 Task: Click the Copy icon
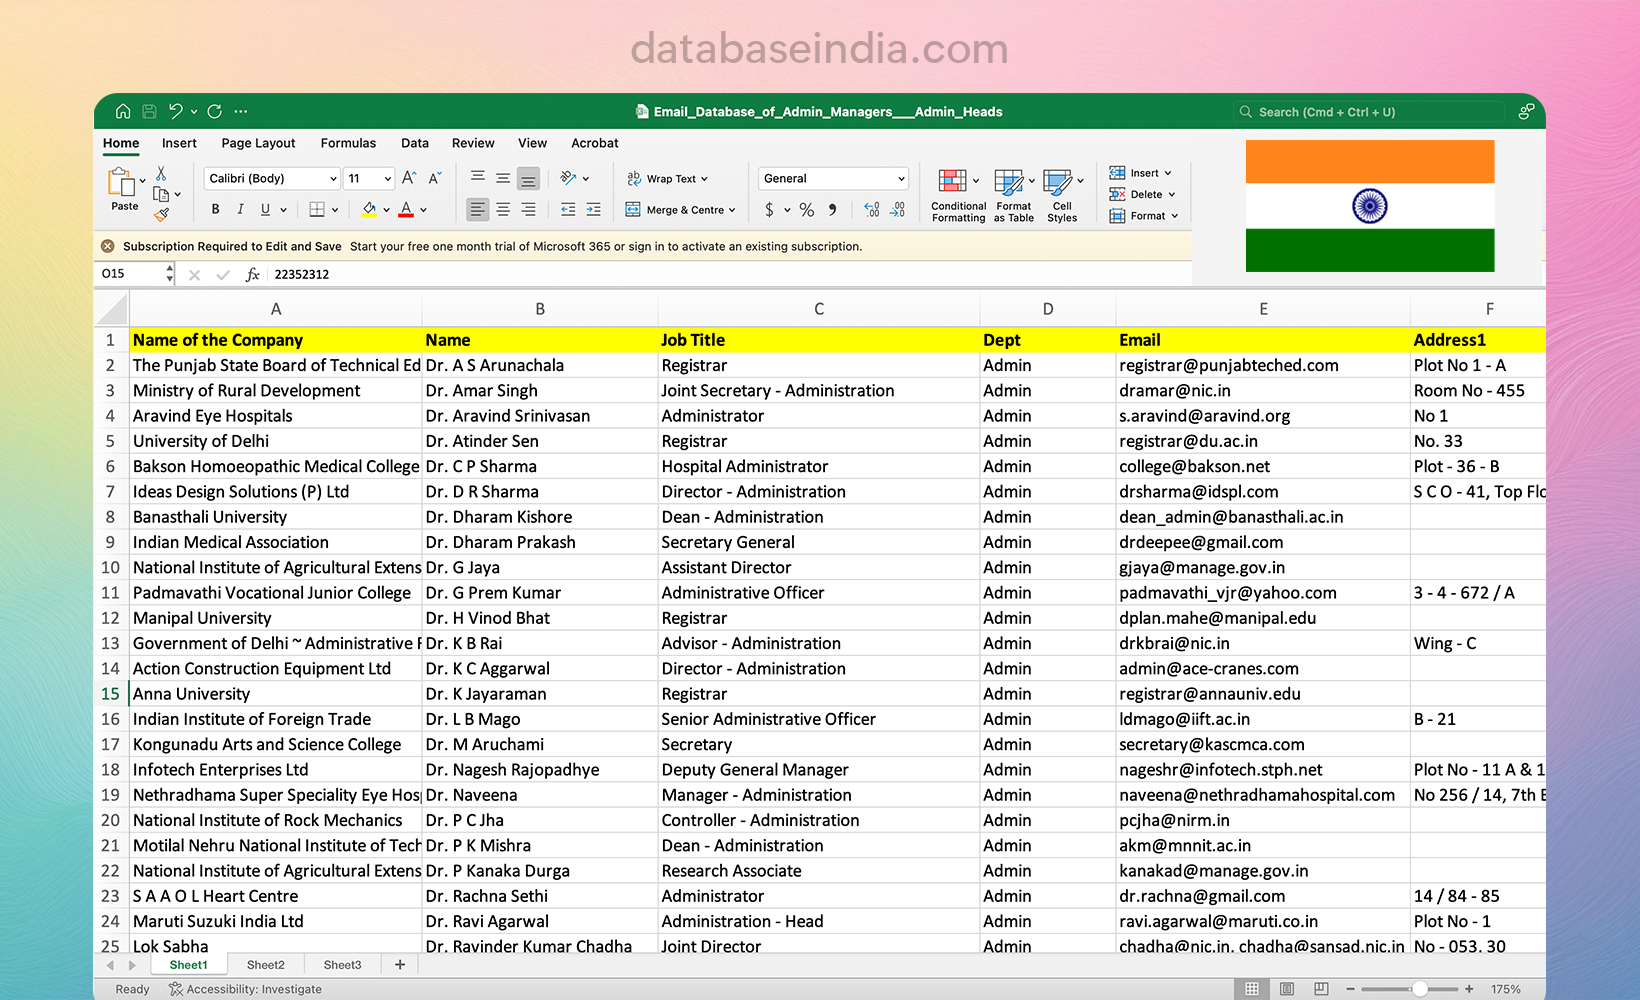[161, 194]
